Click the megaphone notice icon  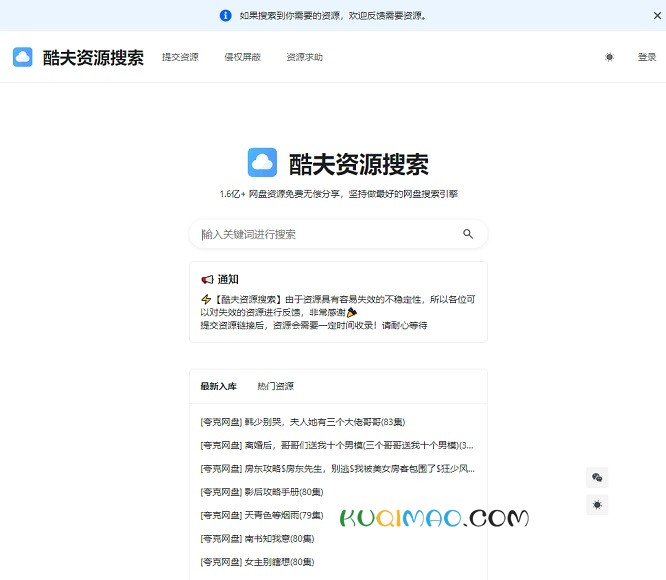click(x=207, y=279)
